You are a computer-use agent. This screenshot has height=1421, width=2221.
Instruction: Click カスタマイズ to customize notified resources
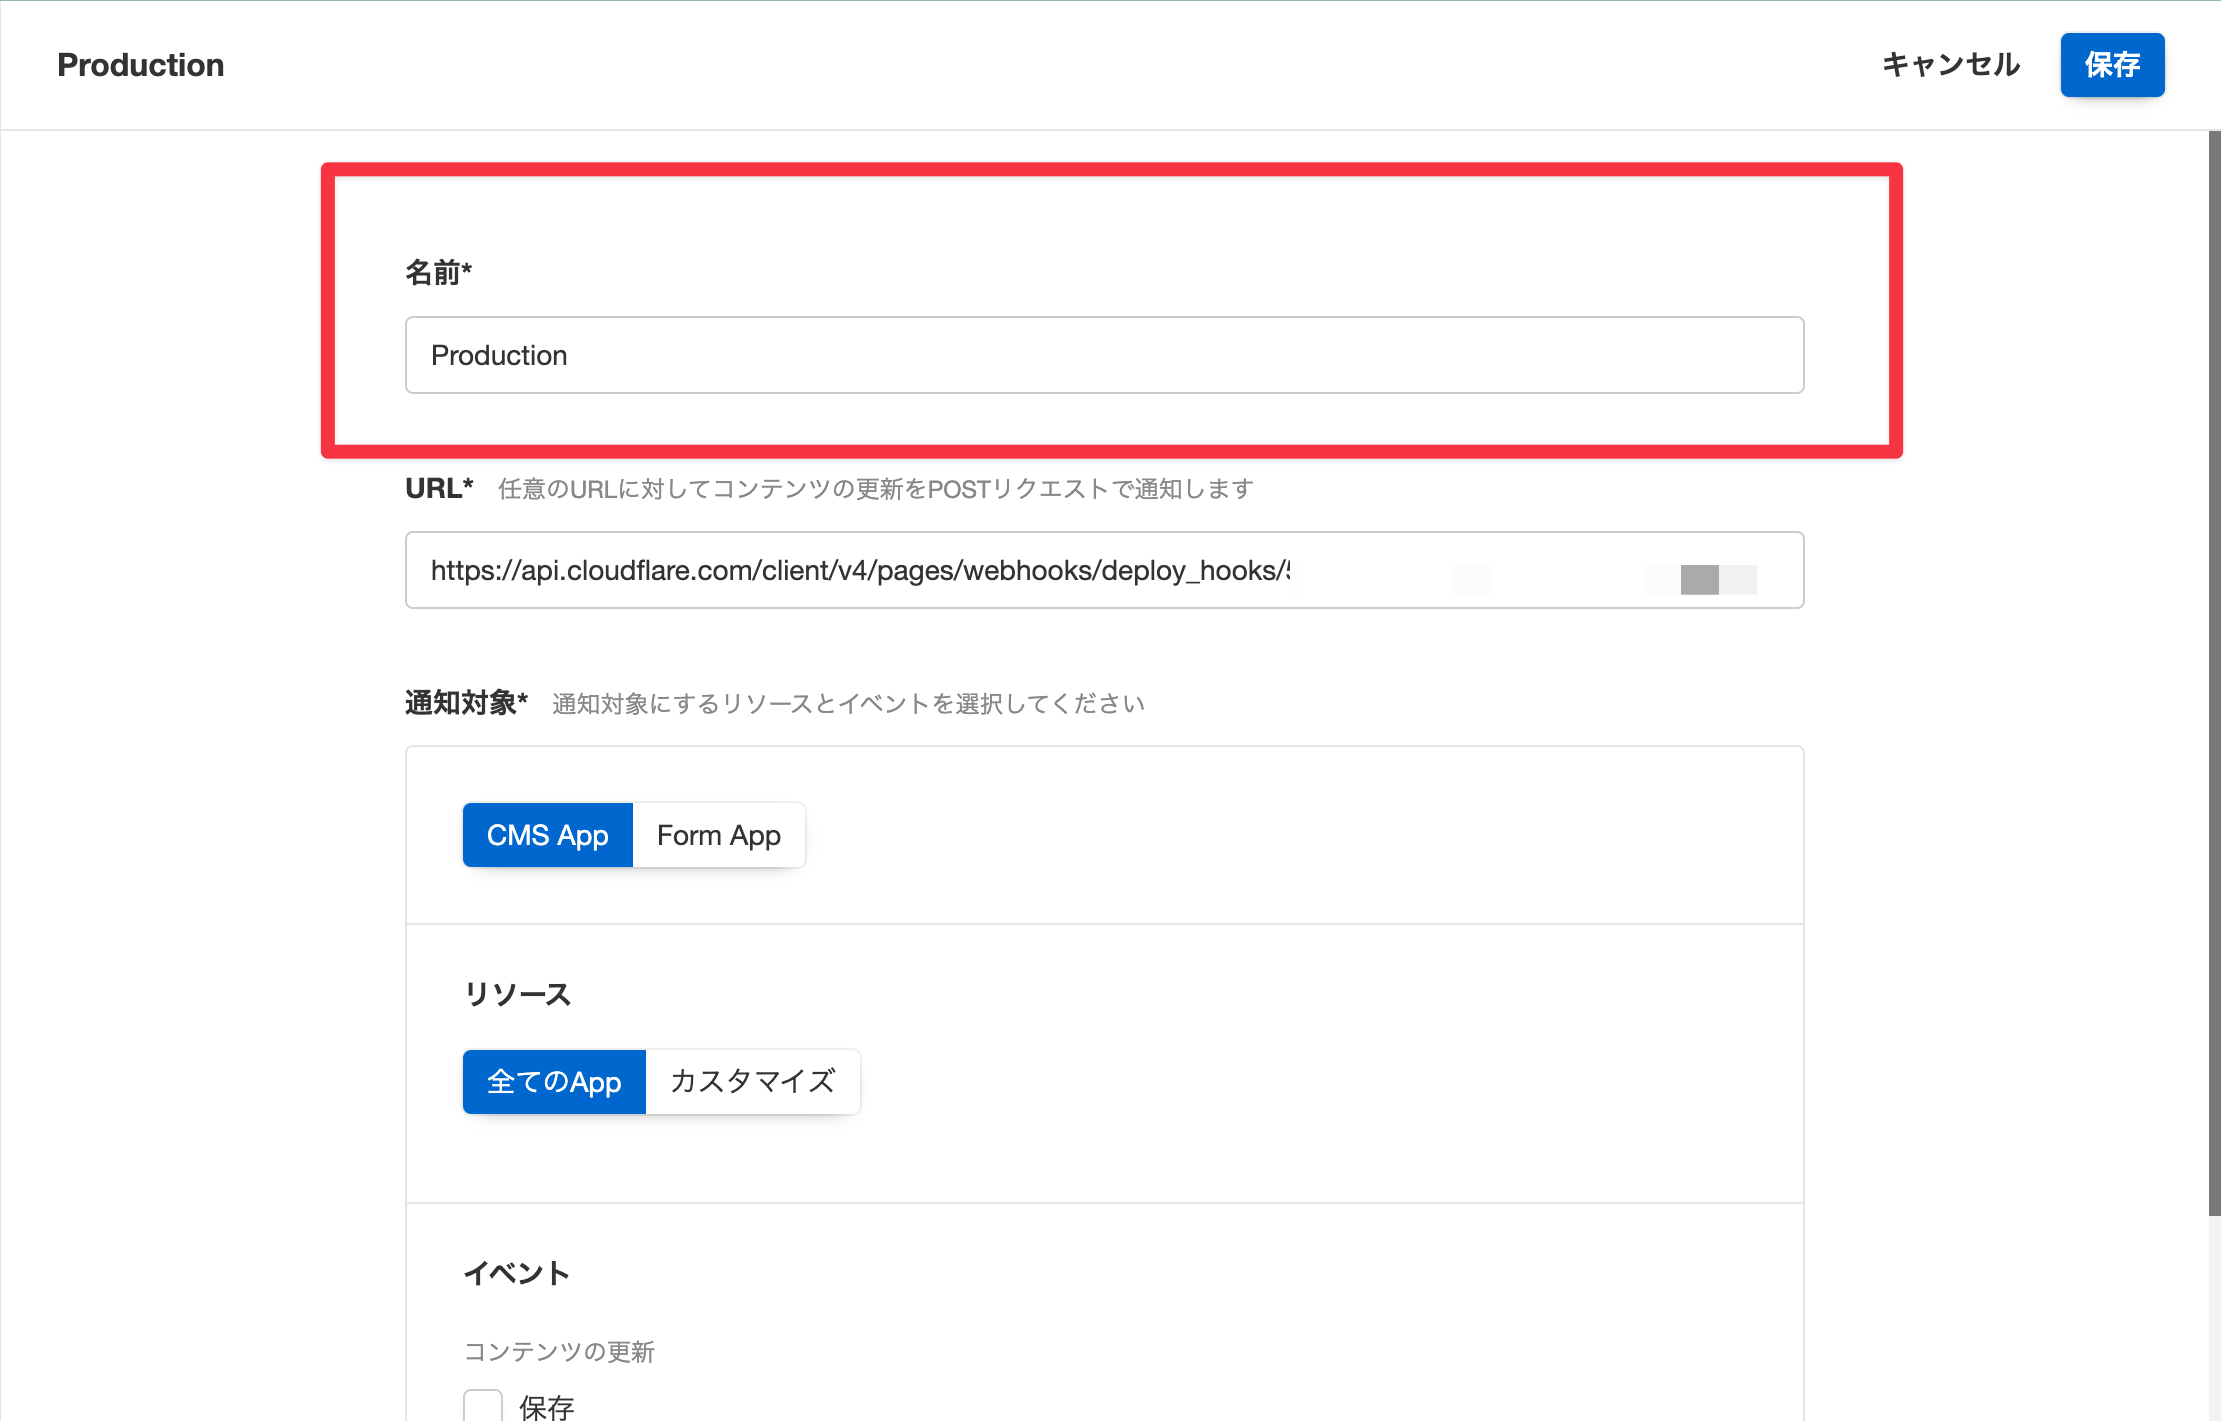[x=752, y=1081]
